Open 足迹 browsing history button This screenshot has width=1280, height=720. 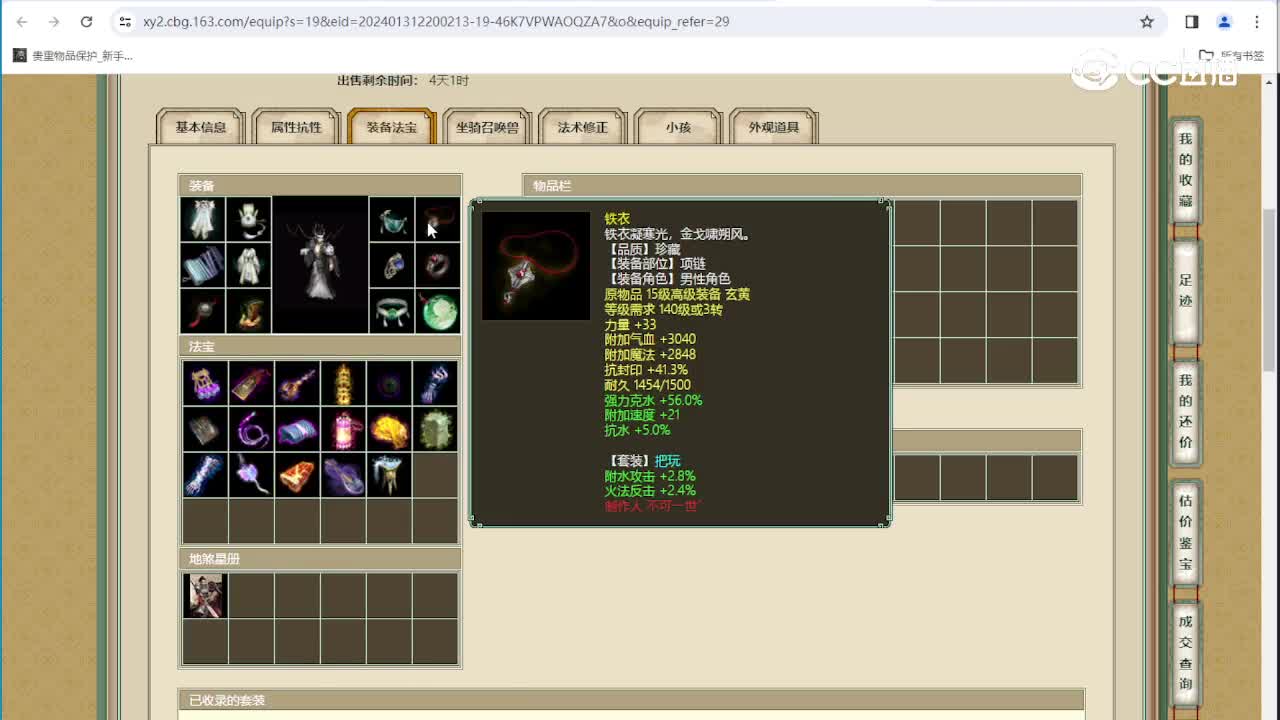pyautogui.click(x=1186, y=291)
